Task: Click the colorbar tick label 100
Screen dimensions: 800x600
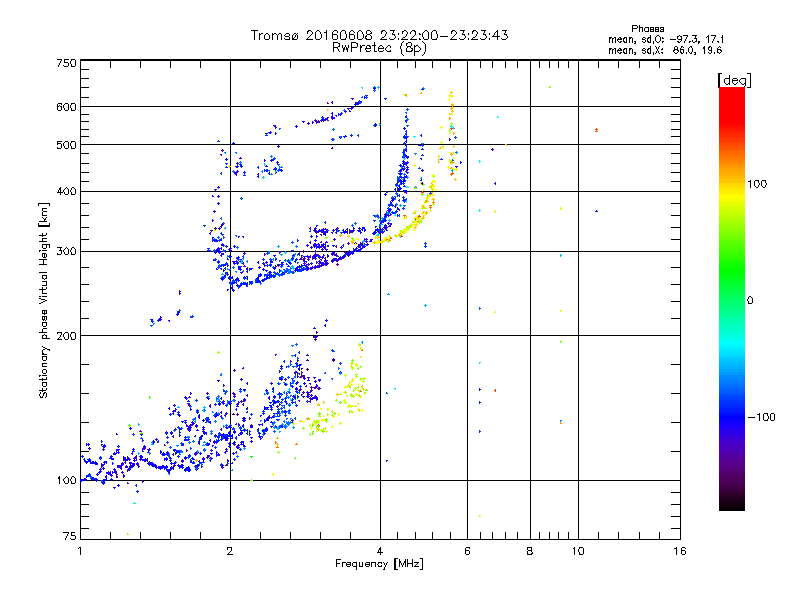Action: (757, 184)
